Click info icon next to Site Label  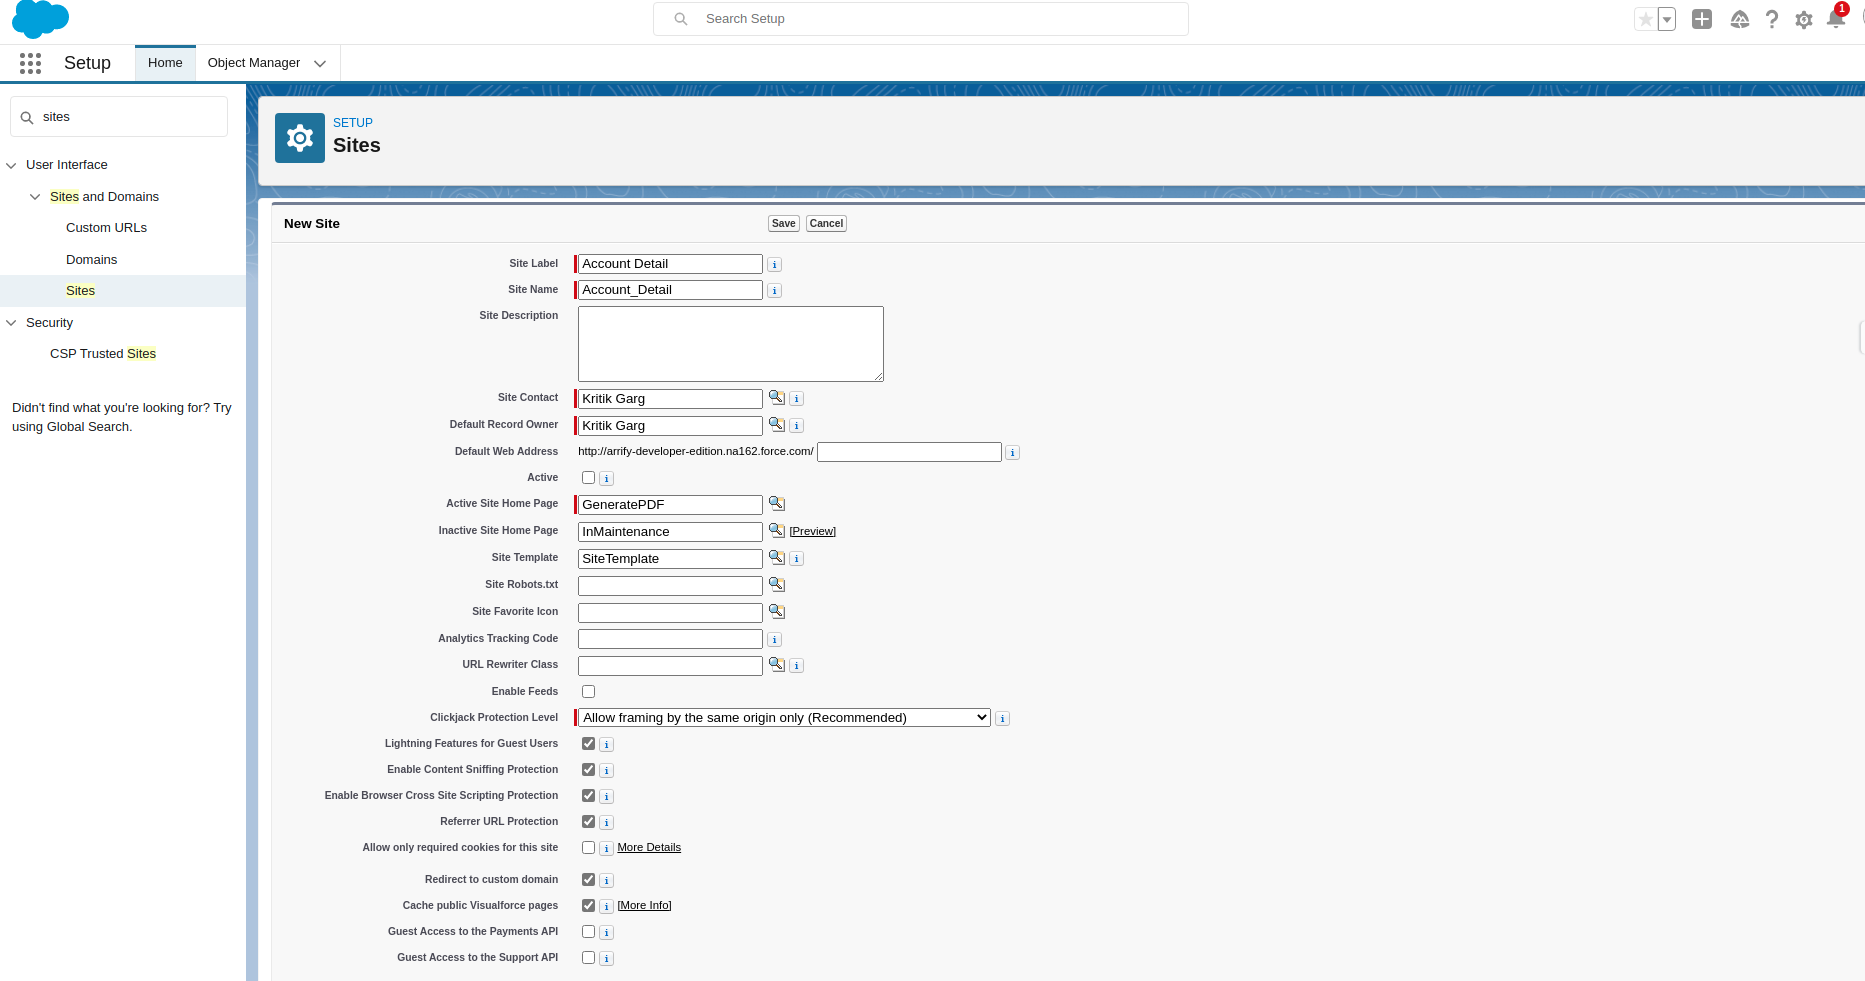point(775,265)
